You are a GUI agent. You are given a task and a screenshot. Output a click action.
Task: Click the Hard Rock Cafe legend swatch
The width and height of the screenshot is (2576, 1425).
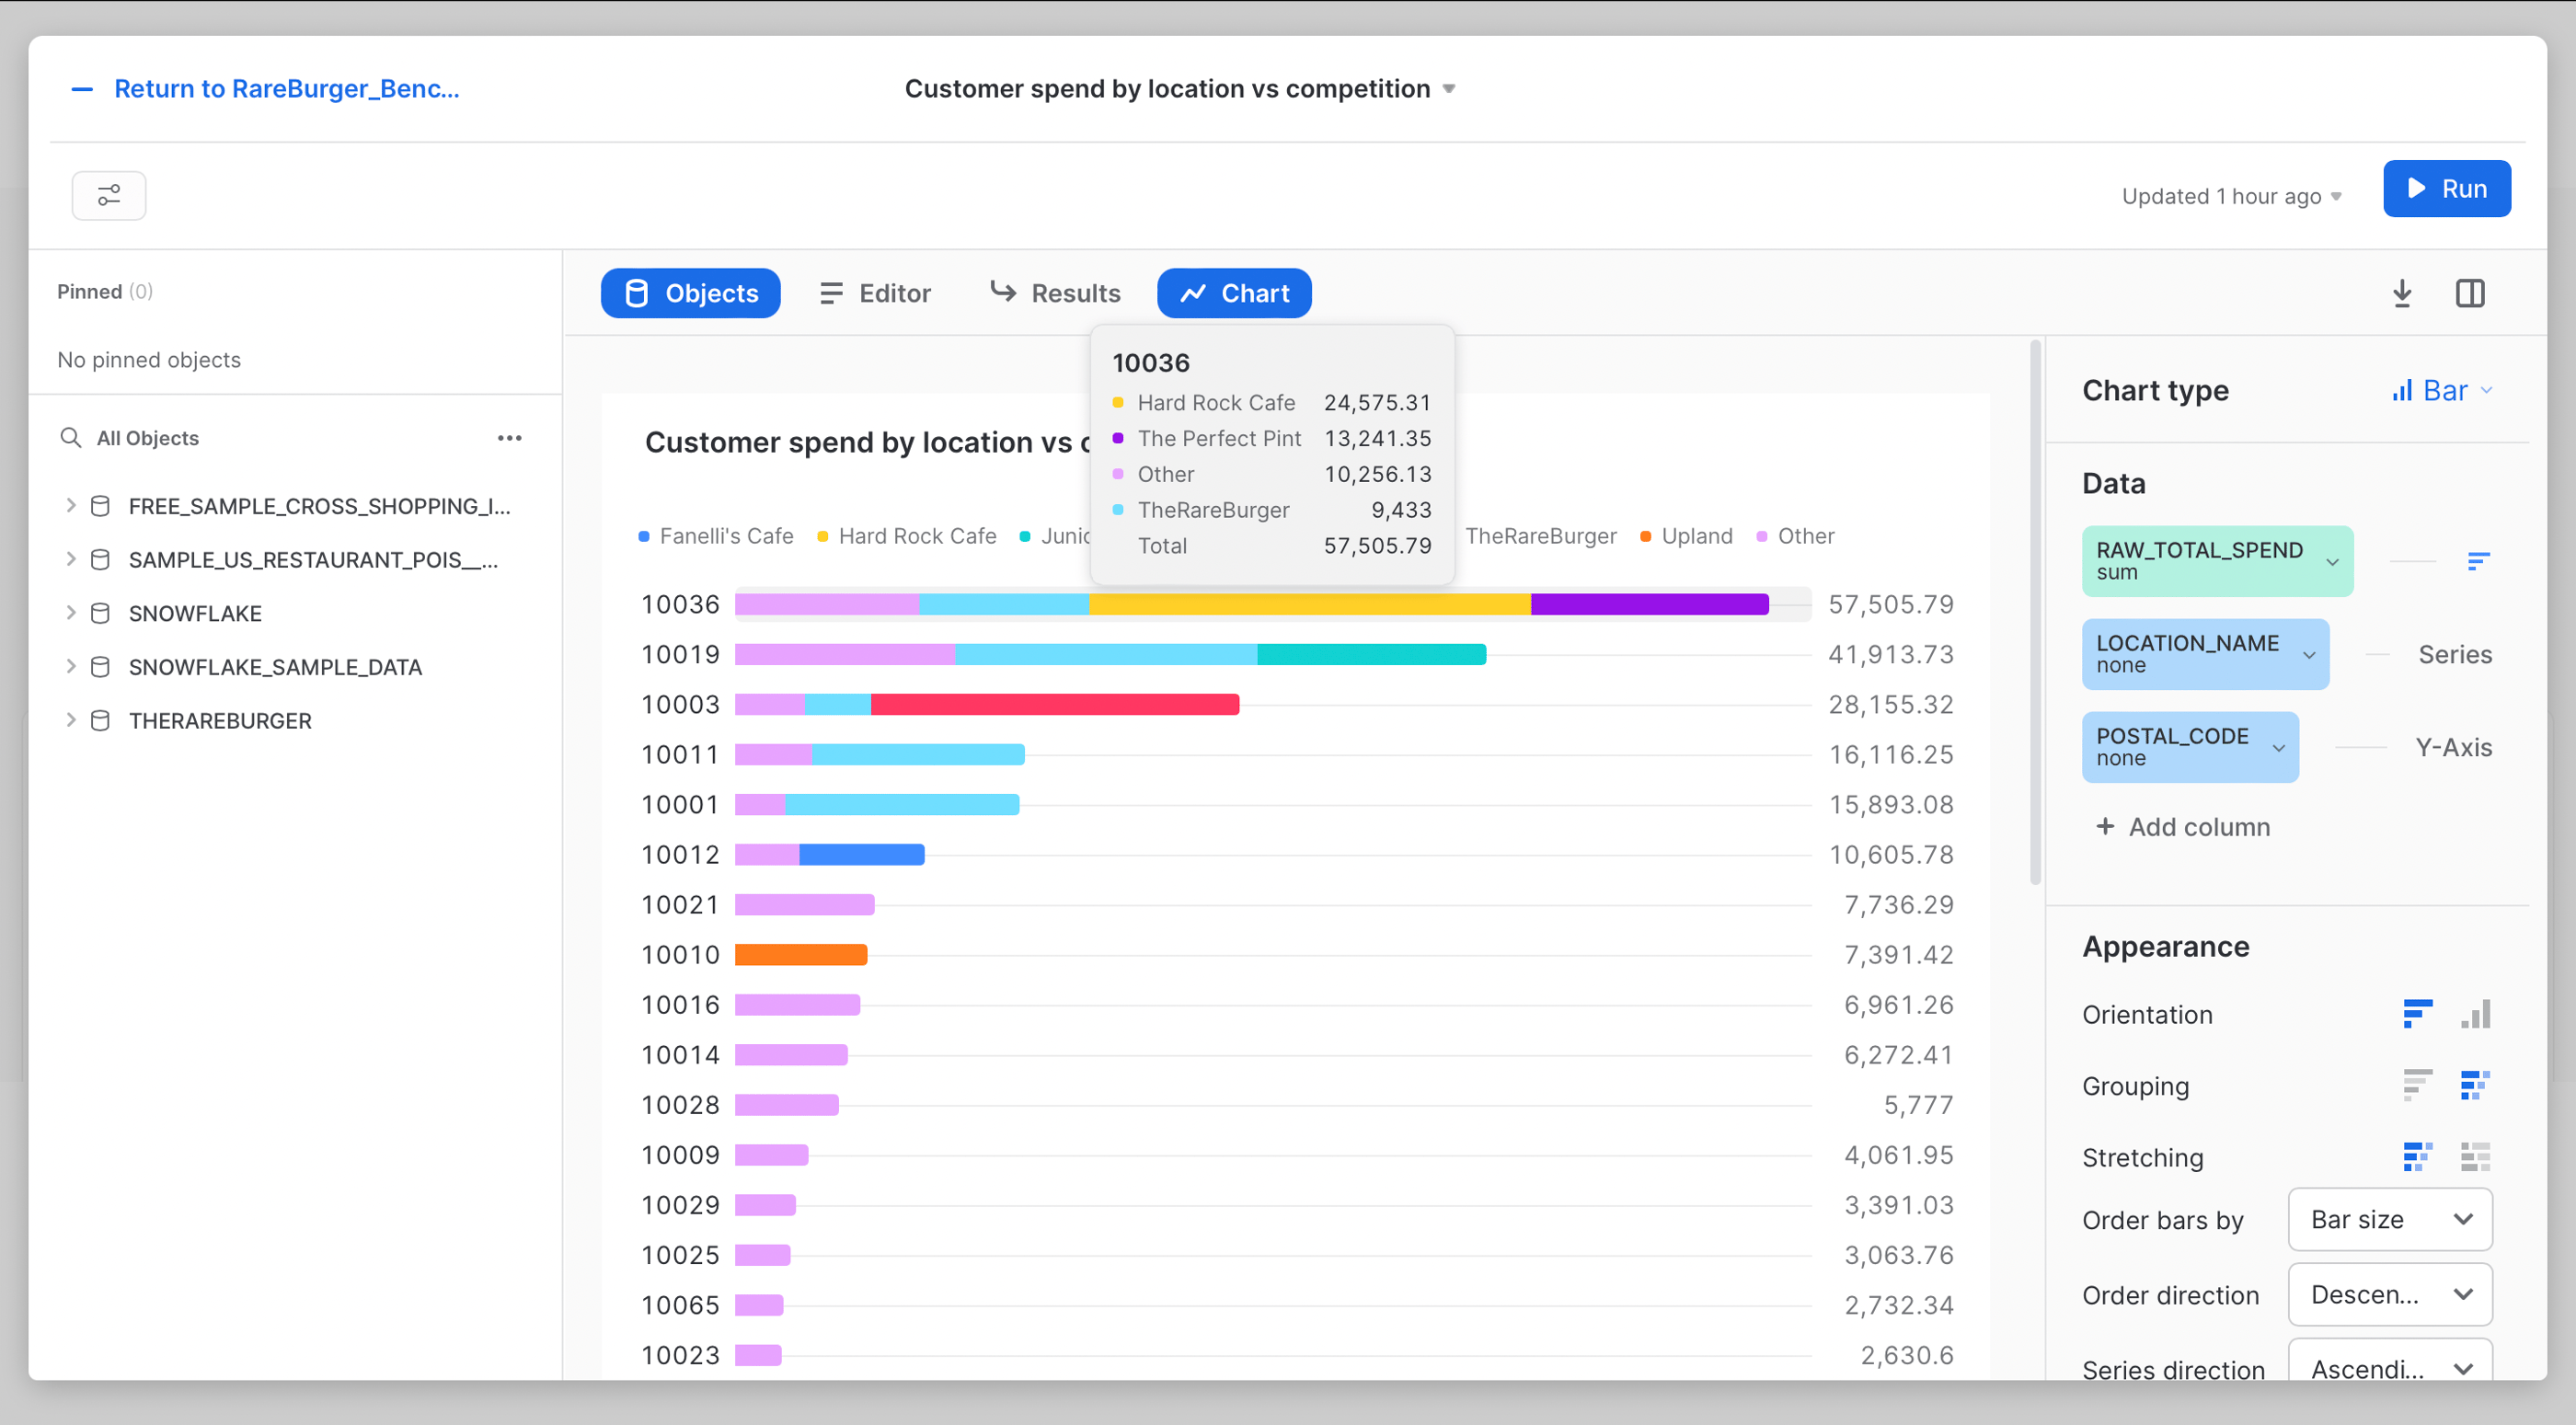(x=823, y=536)
